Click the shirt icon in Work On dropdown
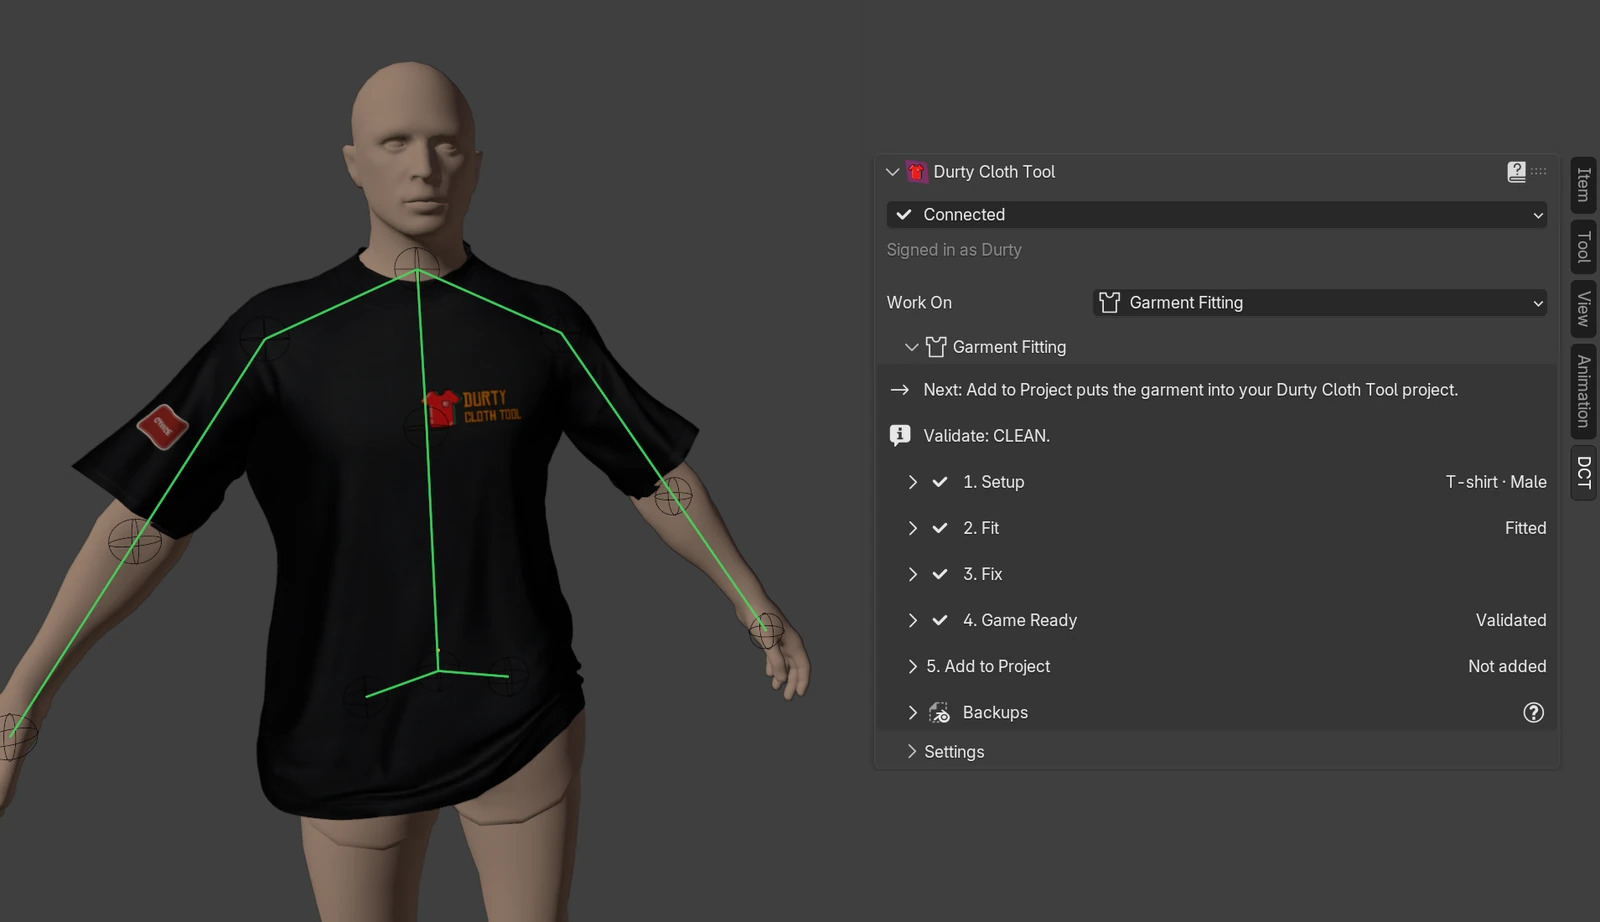Viewport: 1600px width, 922px height. 1109,302
